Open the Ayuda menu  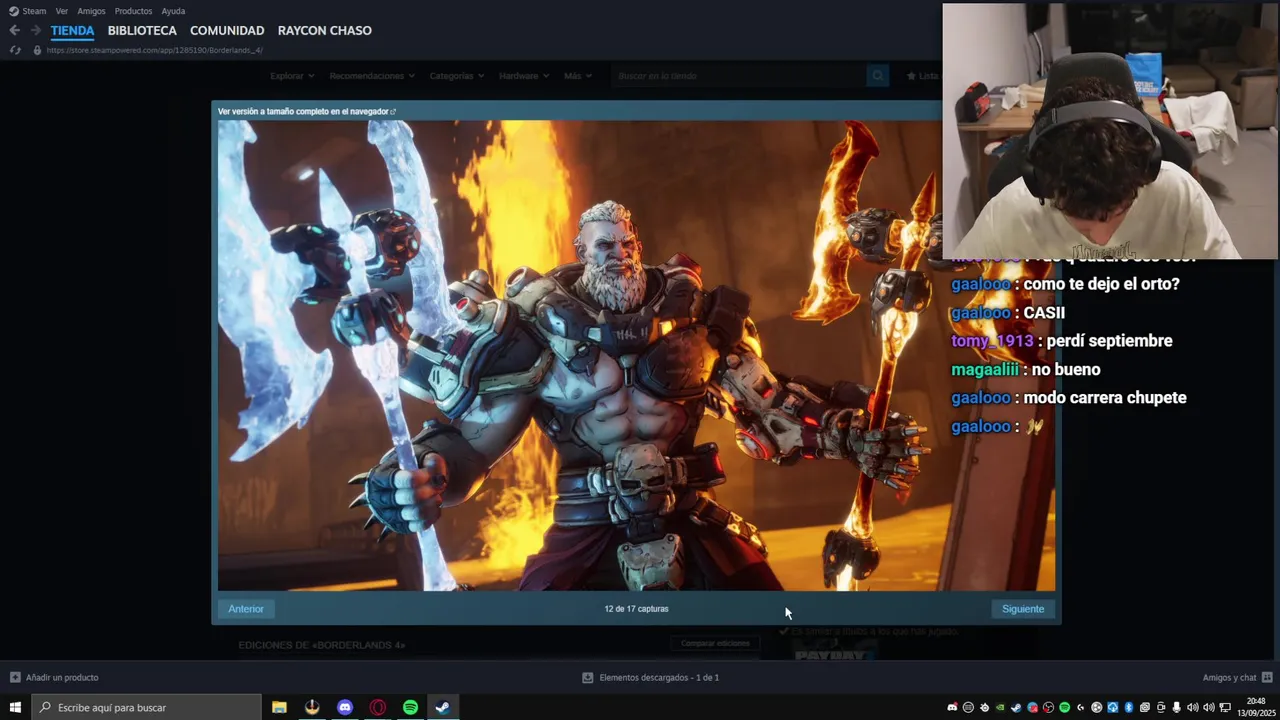point(173,11)
